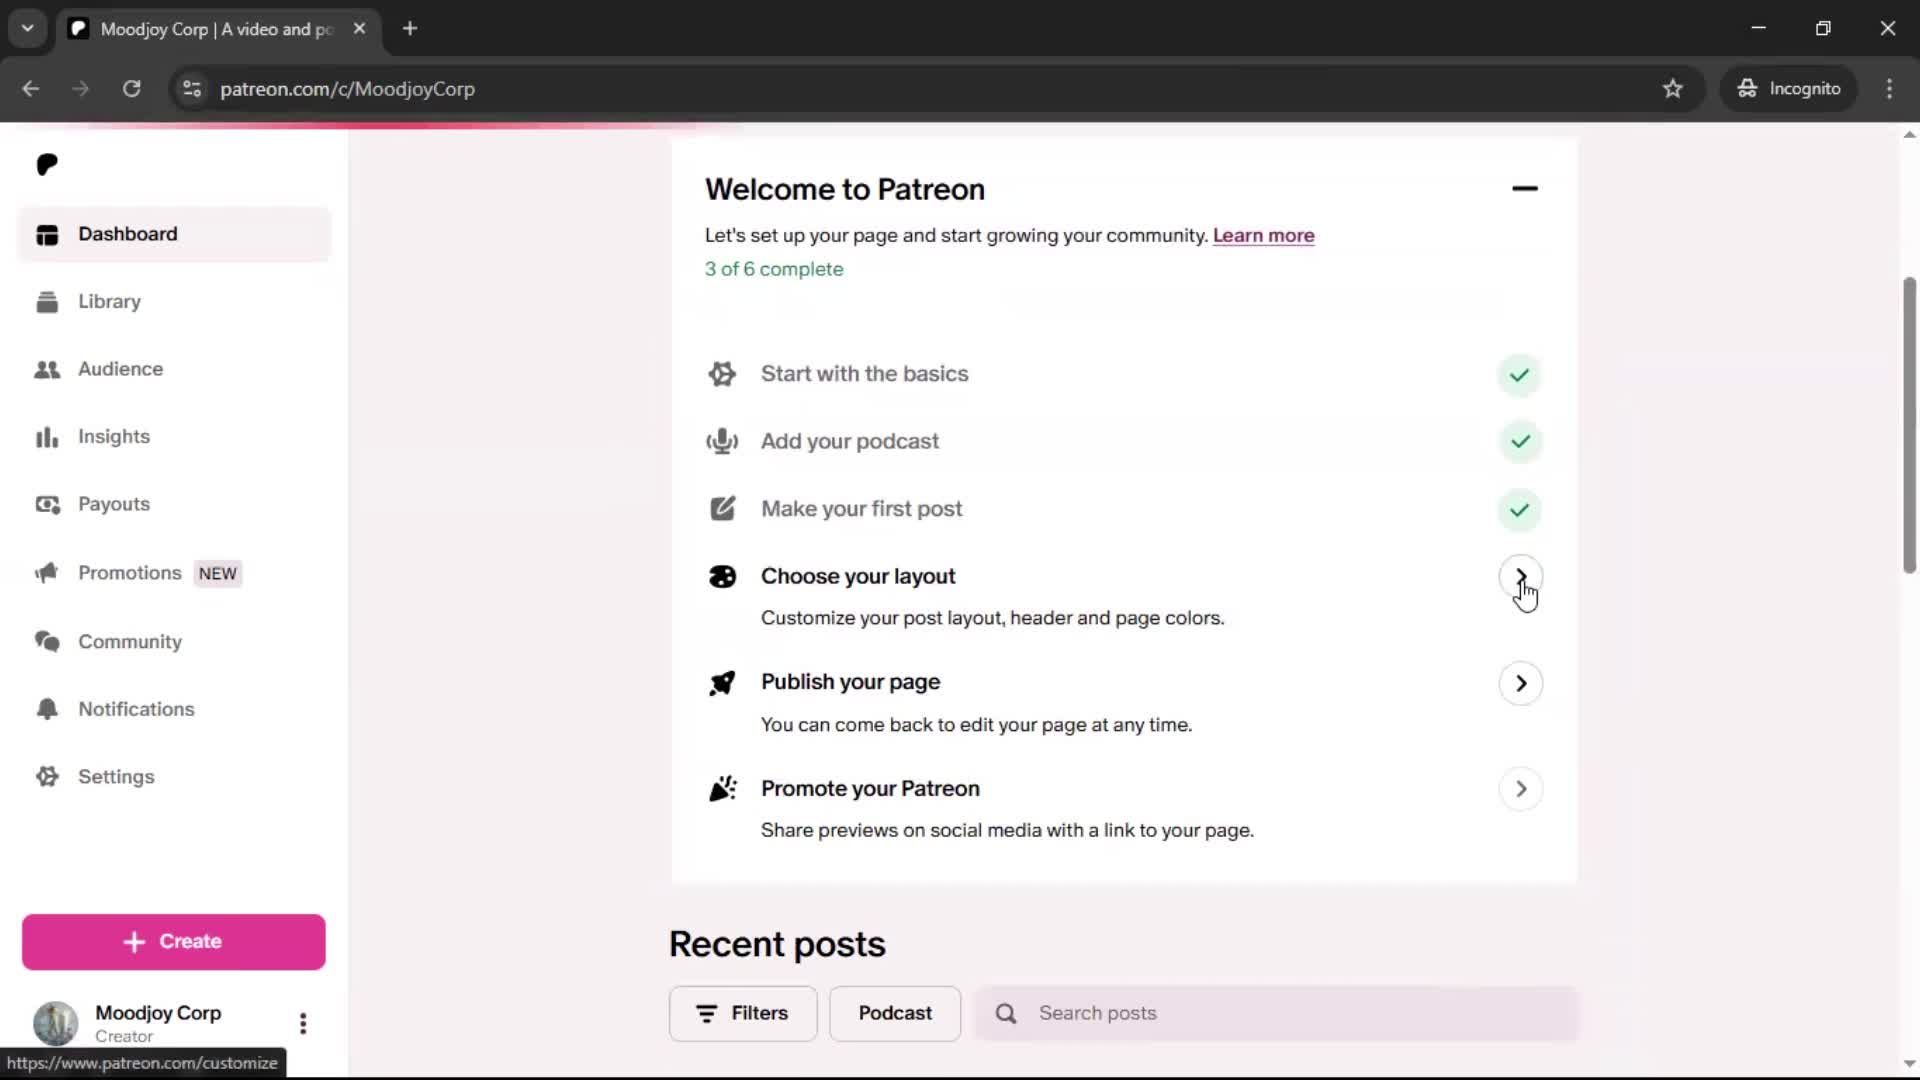Go back in browser history
Viewport: 1920px width, 1080px height.
(30, 89)
